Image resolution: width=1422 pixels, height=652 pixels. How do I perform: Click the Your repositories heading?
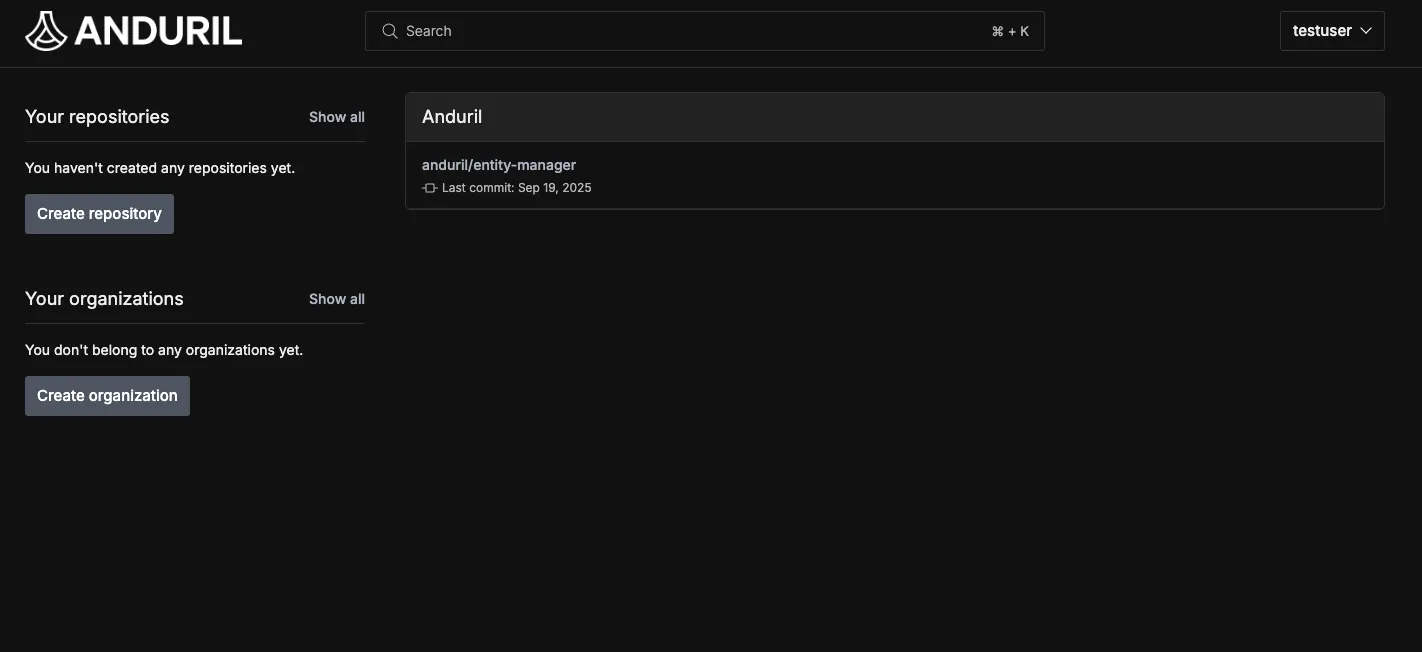coord(97,117)
